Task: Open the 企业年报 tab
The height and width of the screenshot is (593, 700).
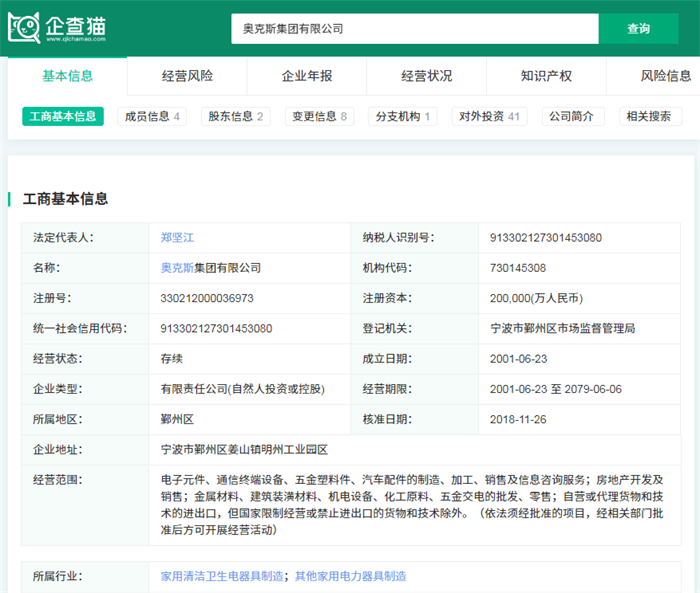Action: click(307, 76)
